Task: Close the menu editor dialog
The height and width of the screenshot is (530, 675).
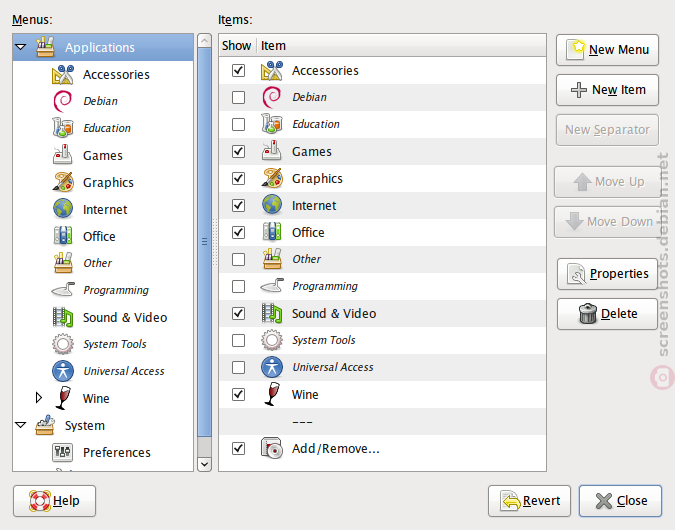Action: click(x=620, y=501)
